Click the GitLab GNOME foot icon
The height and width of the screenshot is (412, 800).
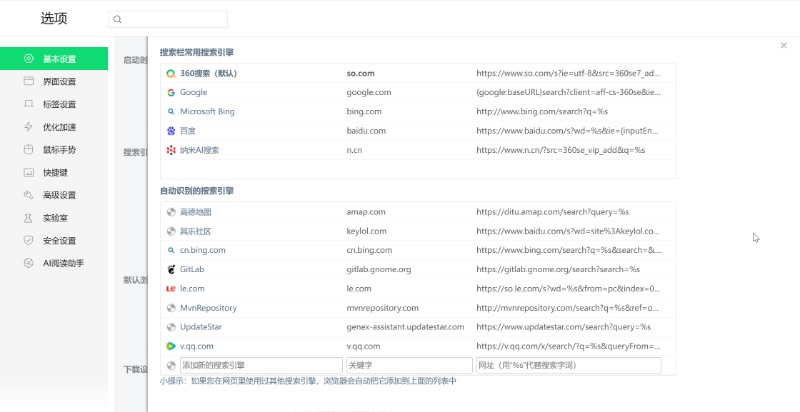coord(171,269)
